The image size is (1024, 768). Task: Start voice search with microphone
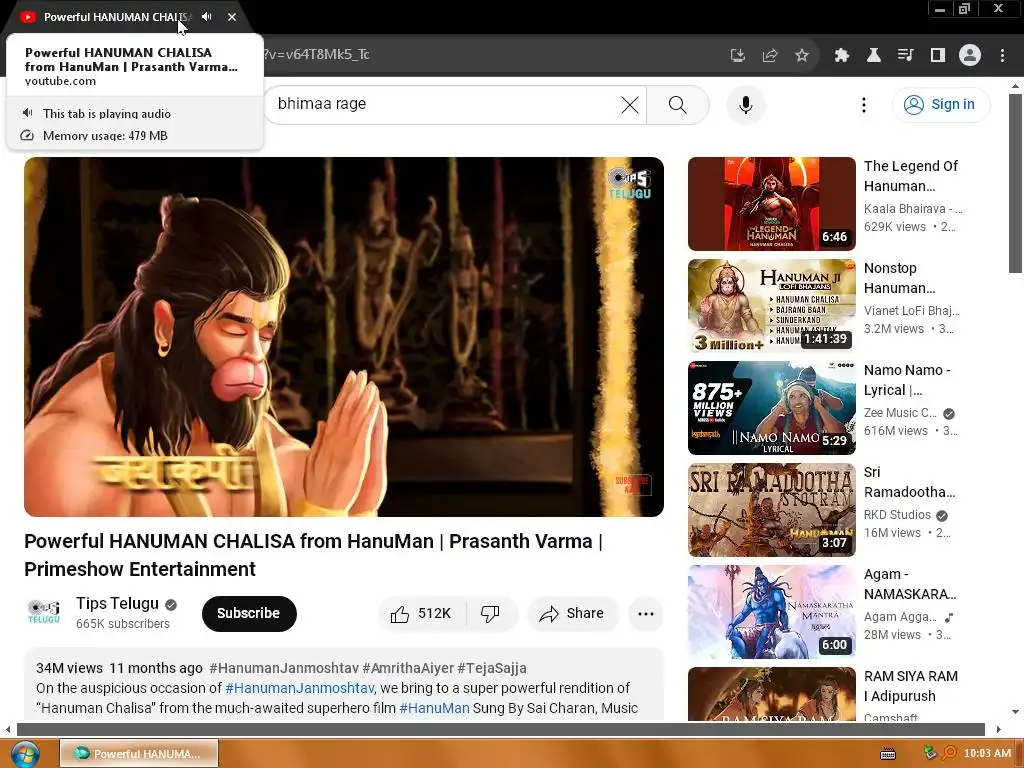pyautogui.click(x=746, y=104)
